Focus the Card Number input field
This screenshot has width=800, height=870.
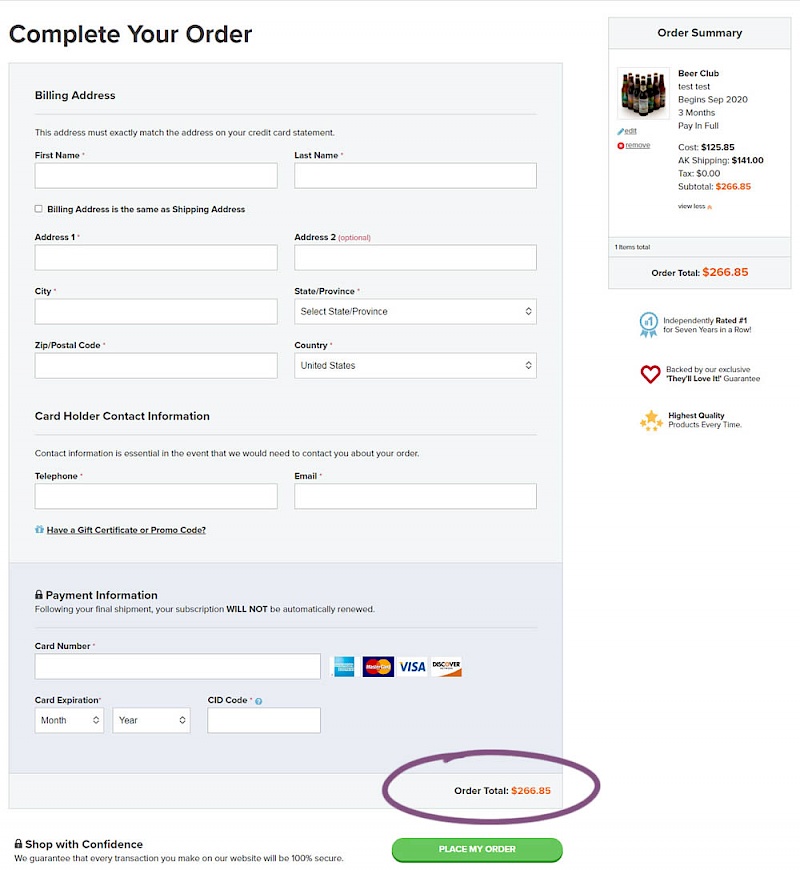[x=178, y=667]
